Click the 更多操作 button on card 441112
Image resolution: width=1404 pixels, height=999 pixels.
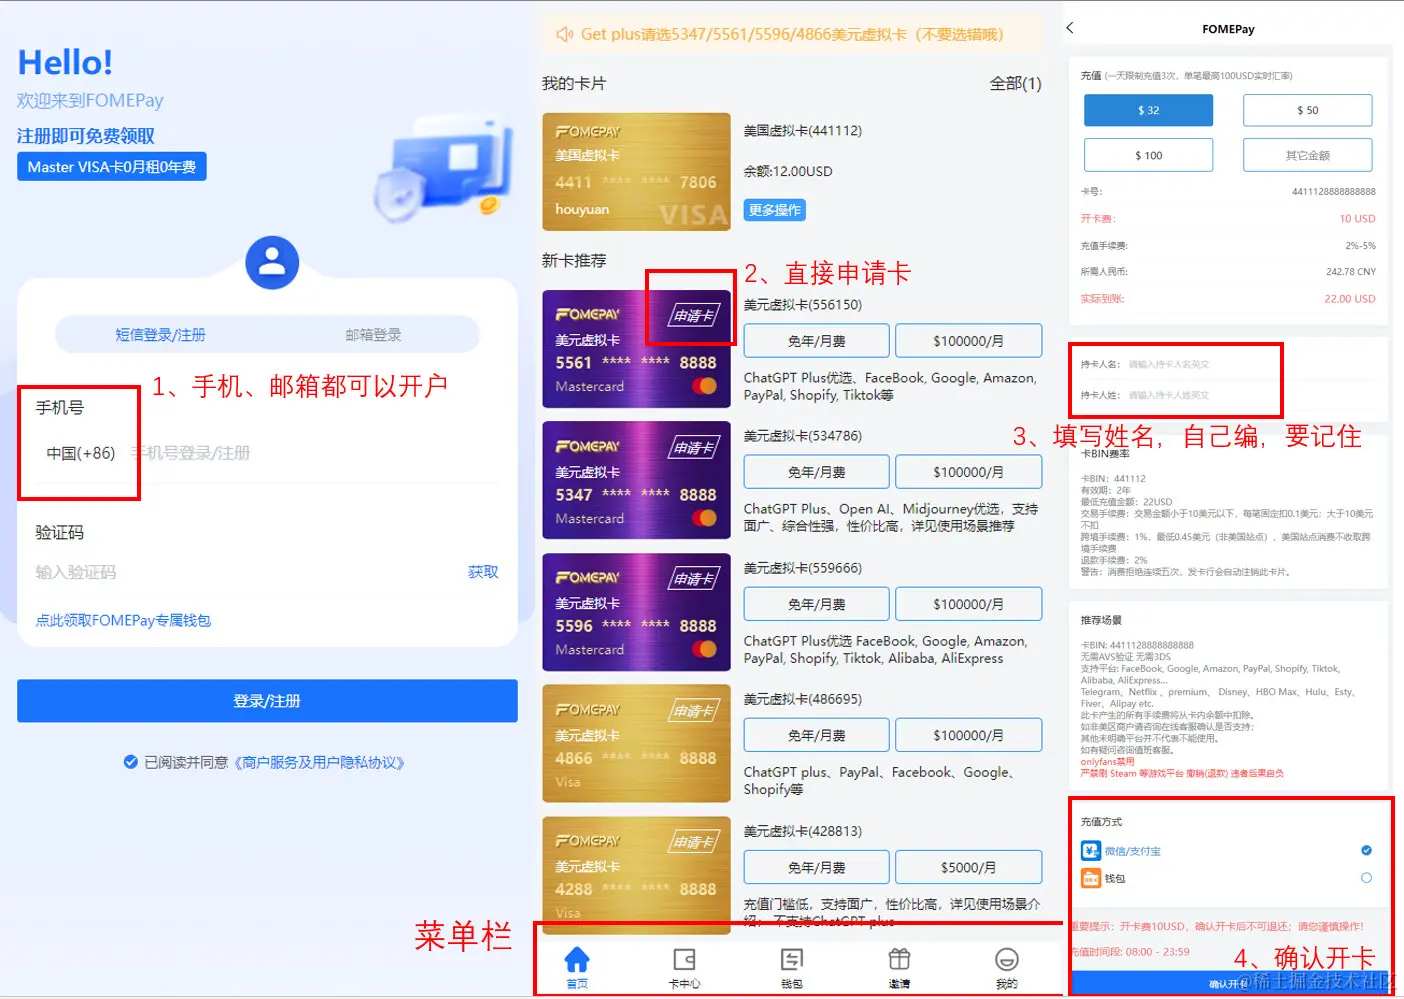point(775,210)
